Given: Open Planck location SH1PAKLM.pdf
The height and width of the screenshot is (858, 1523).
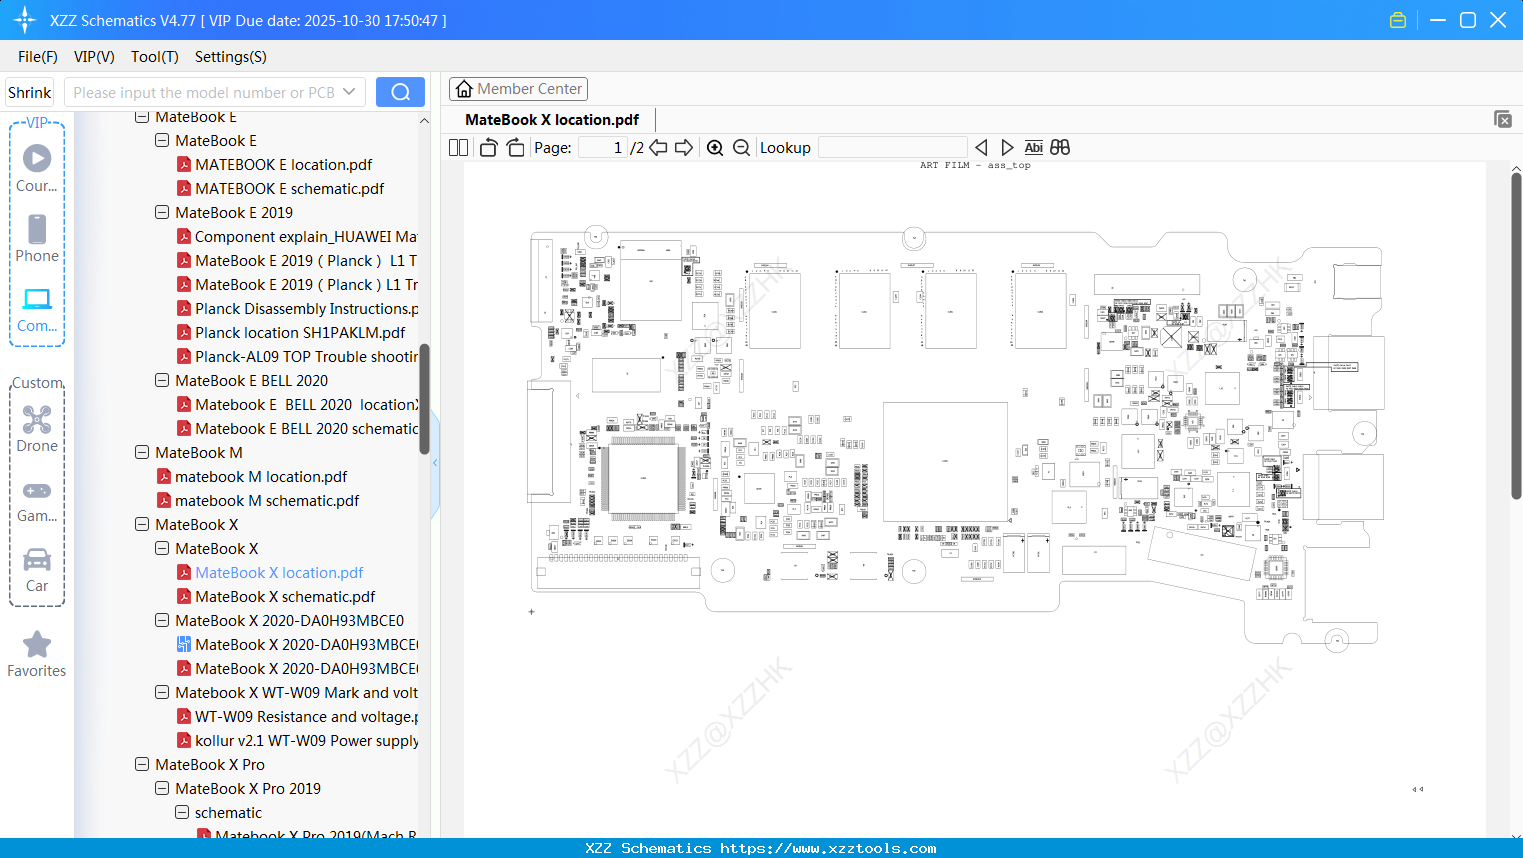Looking at the screenshot, I should coord(300,332).
